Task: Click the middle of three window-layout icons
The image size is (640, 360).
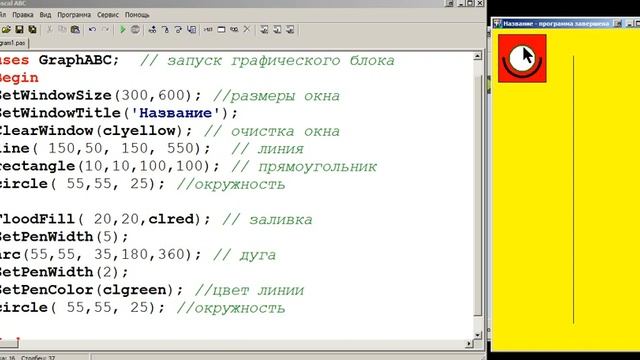Action: (277, 30)
